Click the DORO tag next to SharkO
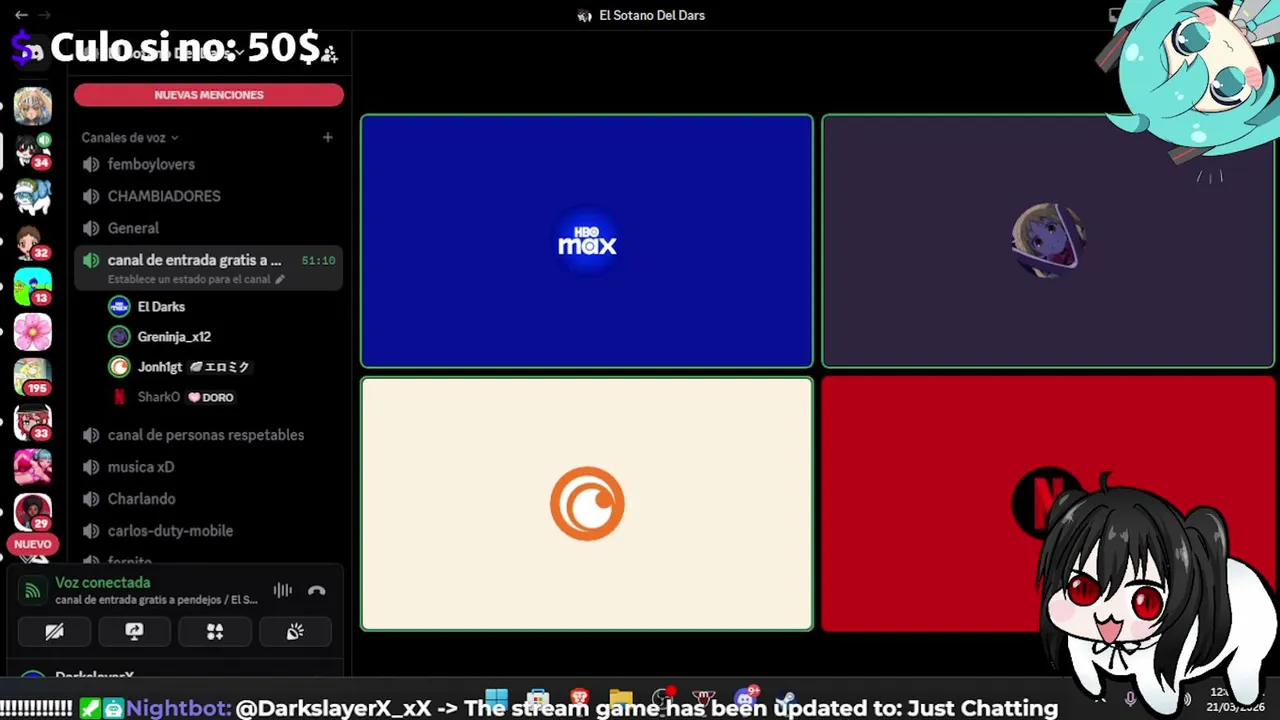Viewport: 1280px width, 720px height. (x=211, y=397)
